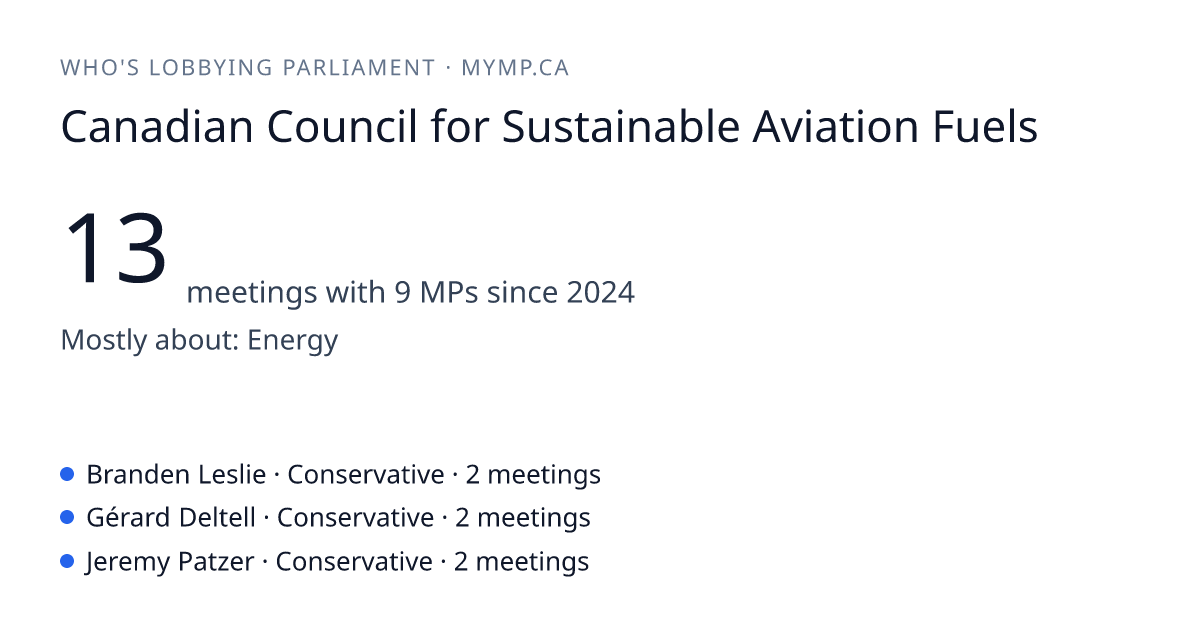Select Branden Leslie's Conservative party label
The height and width of the screenshot is (630, 1200).
[x=366, y=474]
